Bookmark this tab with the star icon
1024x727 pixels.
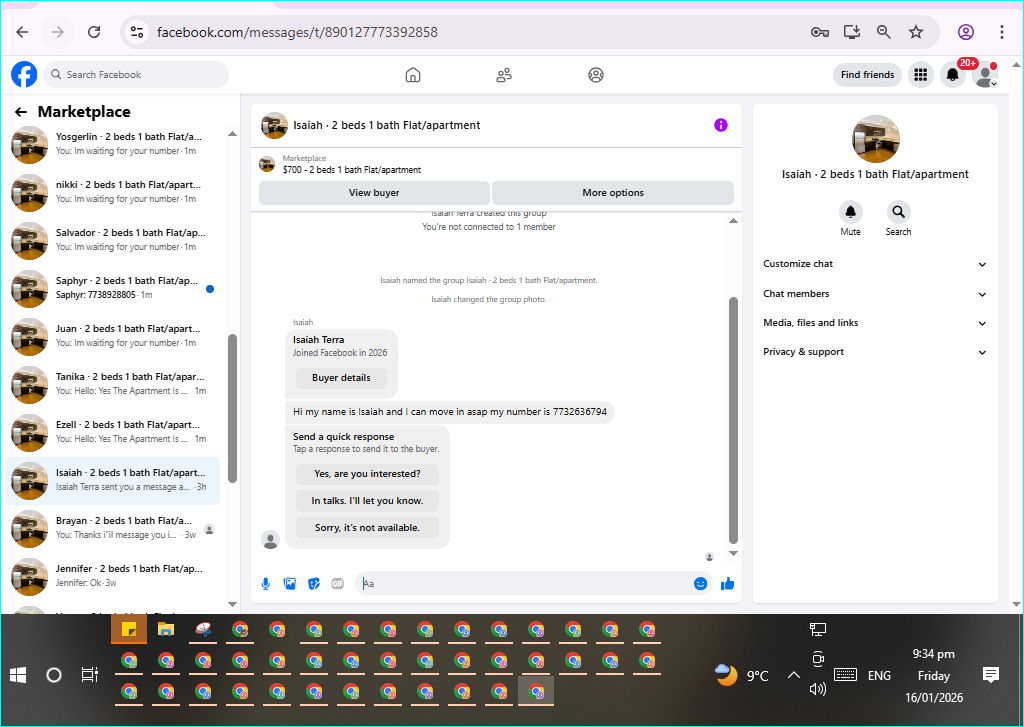tap(916, 32)
